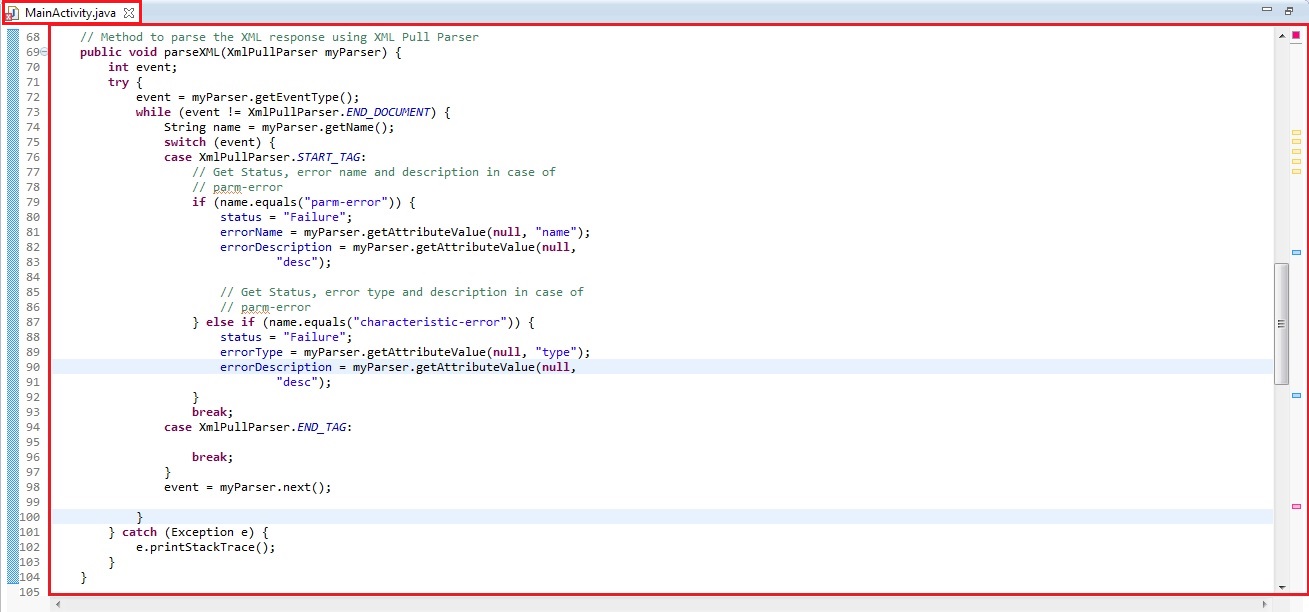Click the pink marker in overview ruler
The image size is (1309, 612).
click(x=1296, y=507)
